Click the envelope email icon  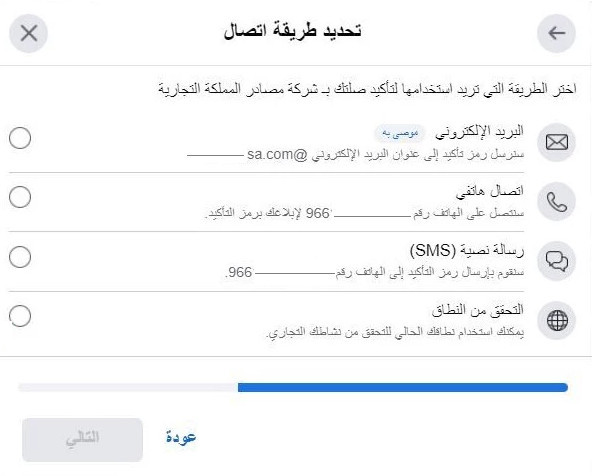(556, 142)
